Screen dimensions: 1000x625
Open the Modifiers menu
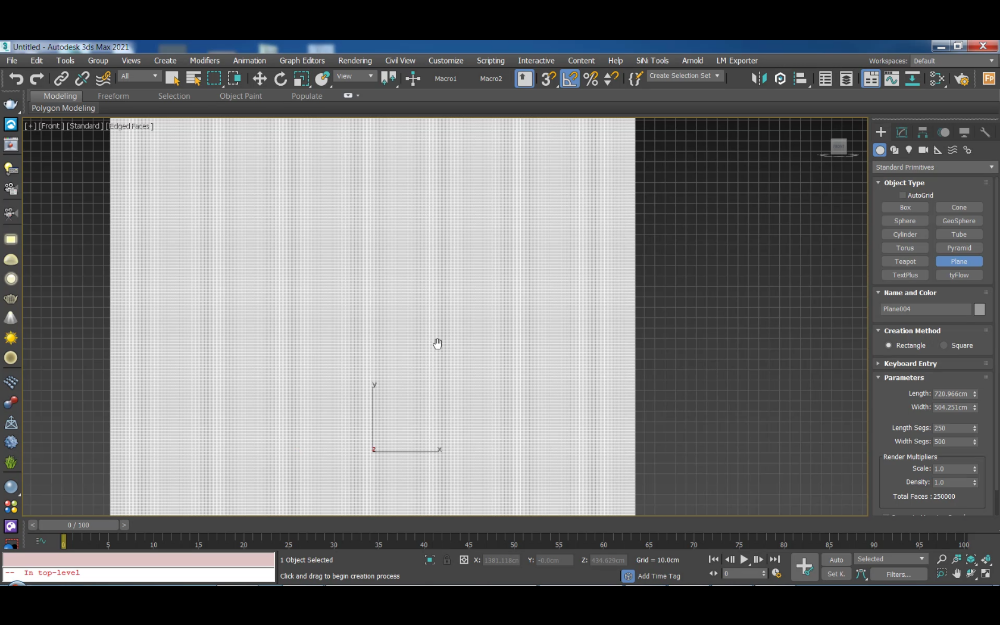pos(204,60)
